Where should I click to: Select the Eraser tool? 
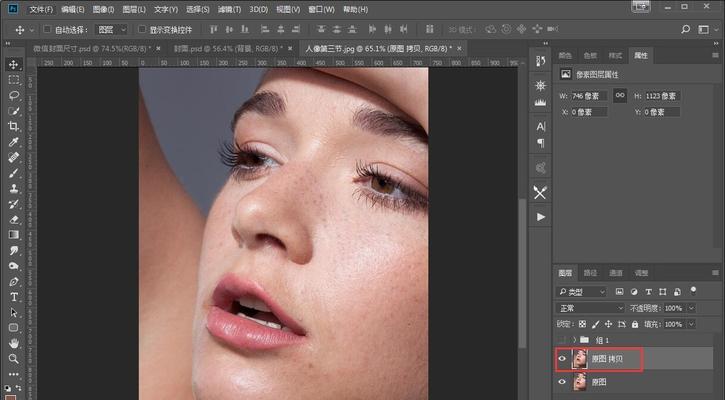pos(13,220)
